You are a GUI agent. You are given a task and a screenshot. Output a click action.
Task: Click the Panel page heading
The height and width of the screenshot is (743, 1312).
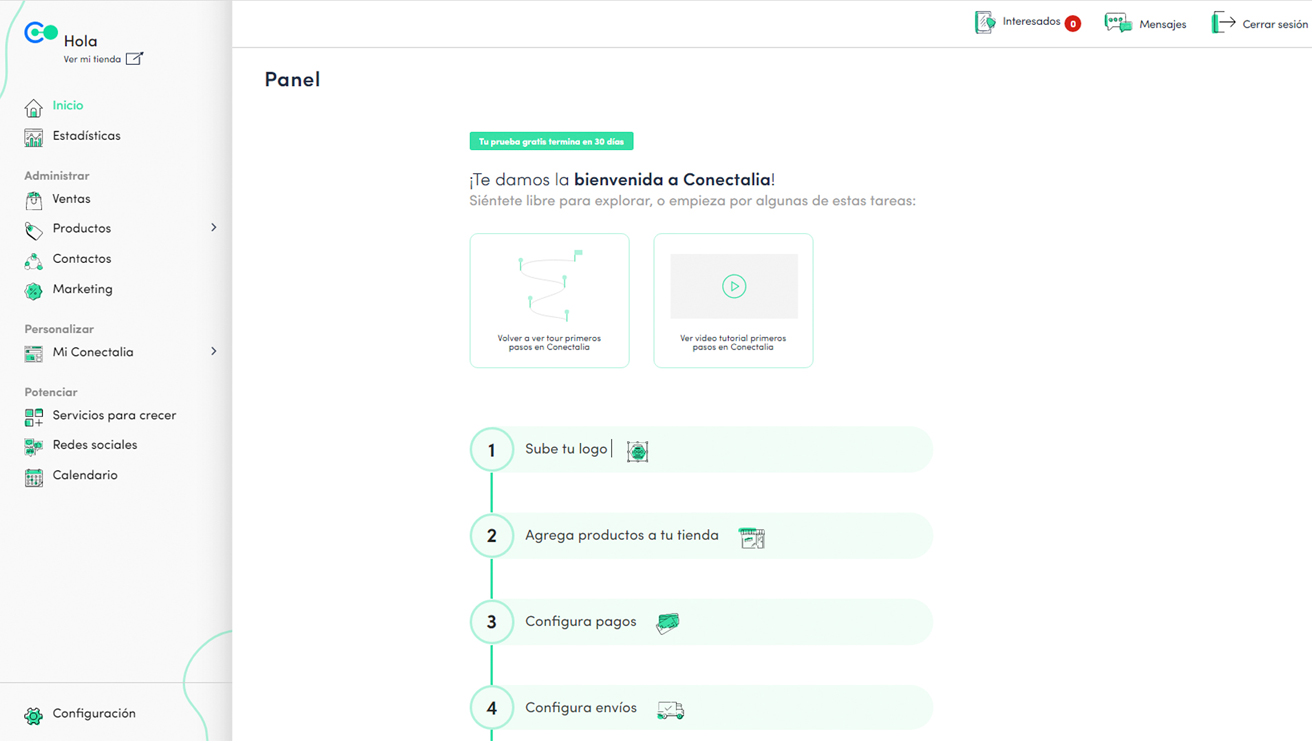click(292, 79)
